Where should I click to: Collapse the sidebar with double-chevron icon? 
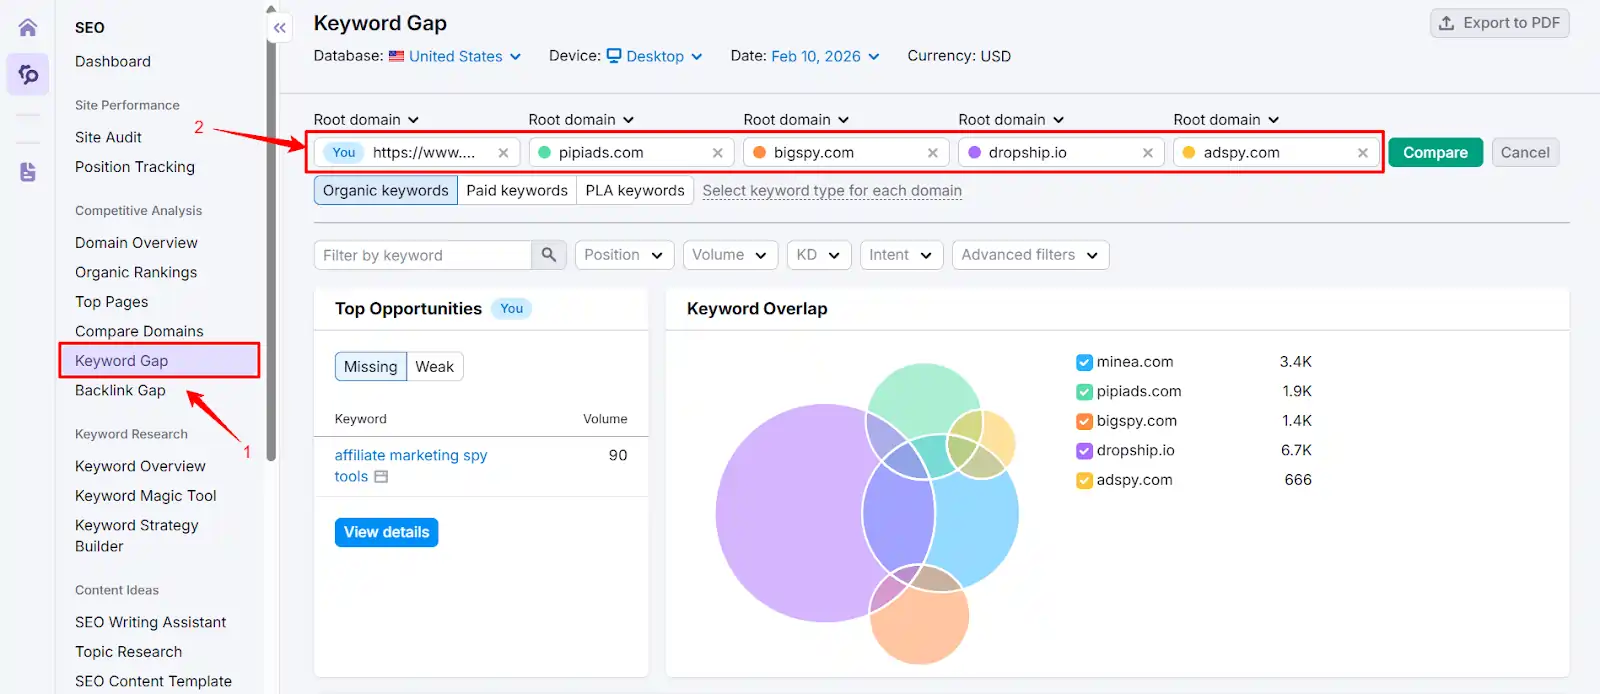[x=280, y=28]
